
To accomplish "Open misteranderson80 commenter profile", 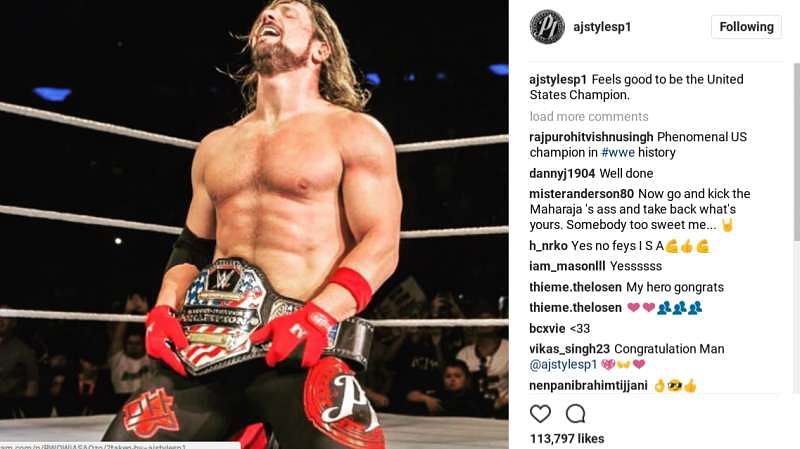I will click(582, 194).
